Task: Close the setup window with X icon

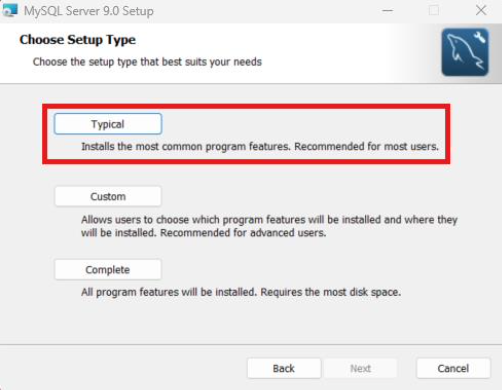Action: pyautogui.click(x=481, y=10)
